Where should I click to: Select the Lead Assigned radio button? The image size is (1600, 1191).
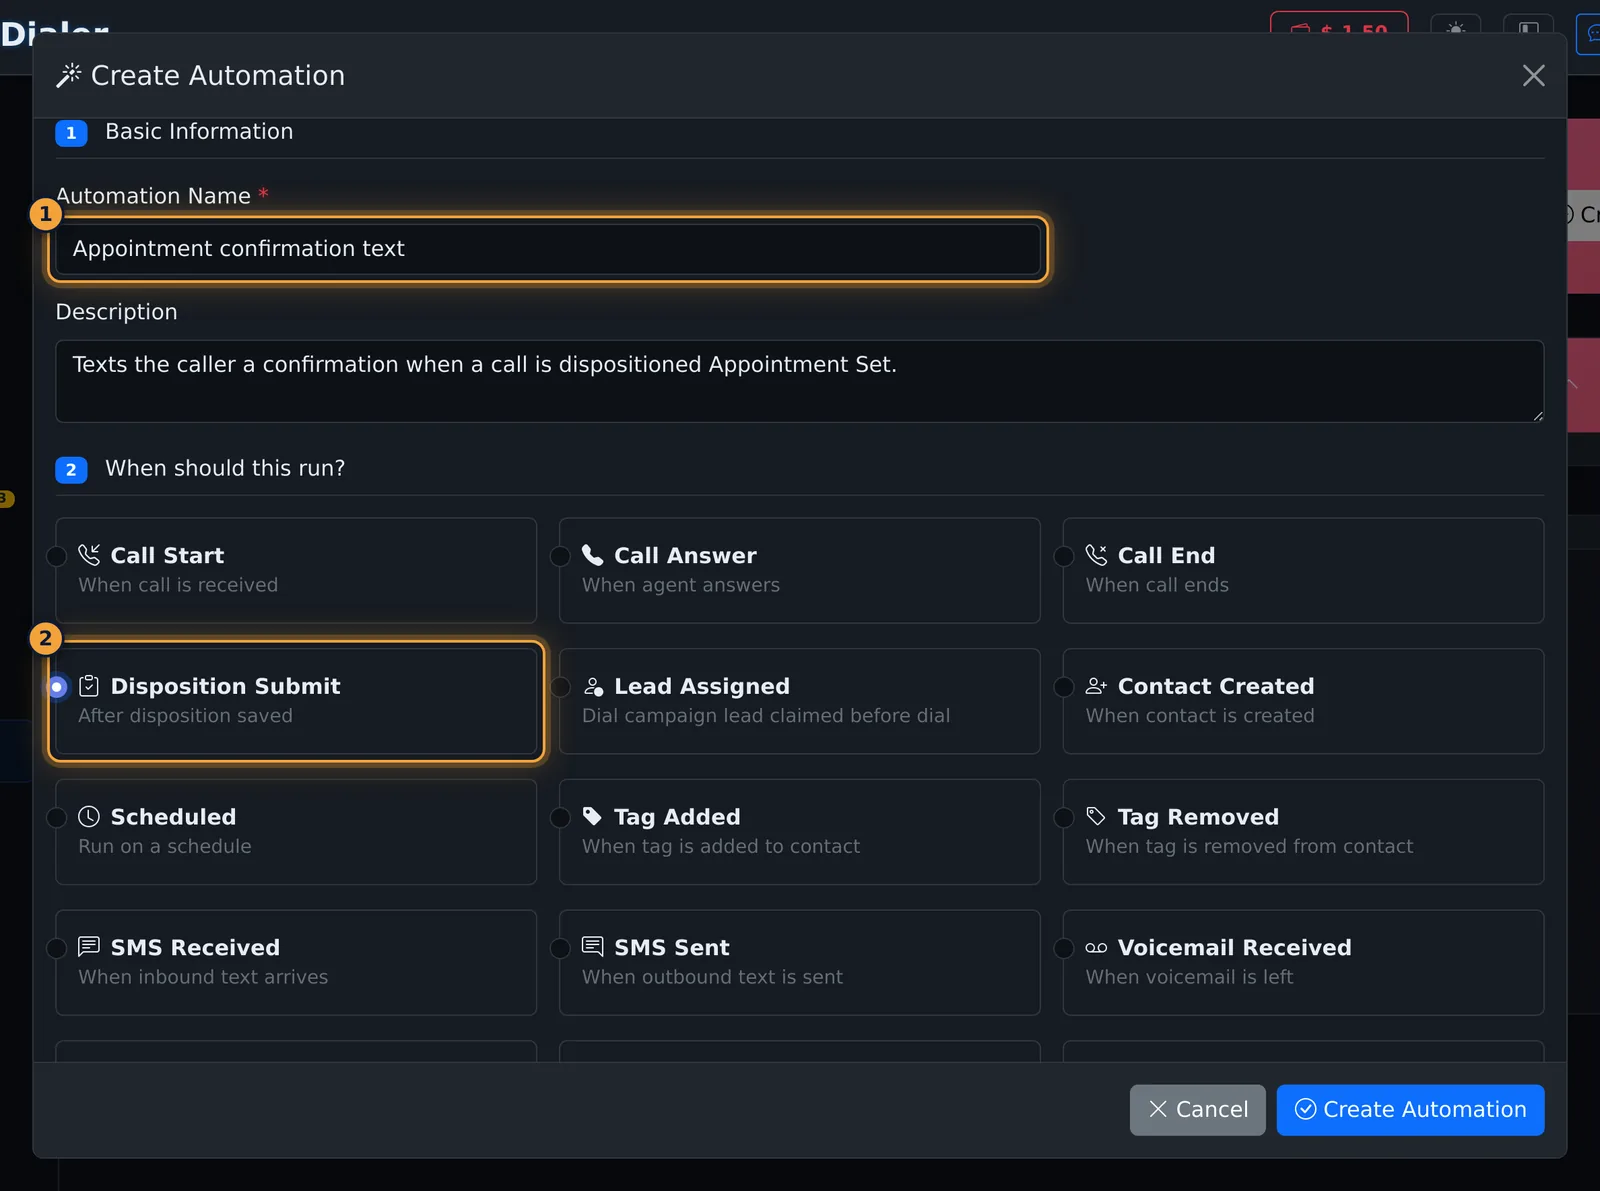[561, 687]
